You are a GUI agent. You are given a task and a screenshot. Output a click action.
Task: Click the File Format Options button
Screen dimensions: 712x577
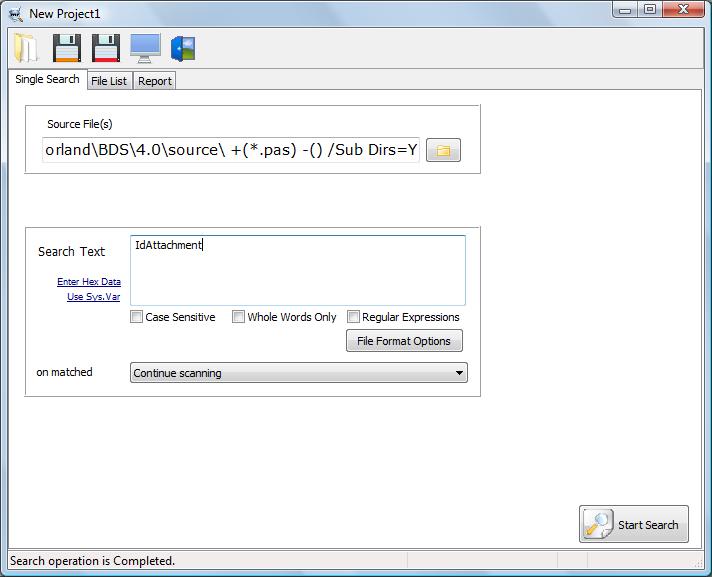click(x=404, y=341)
